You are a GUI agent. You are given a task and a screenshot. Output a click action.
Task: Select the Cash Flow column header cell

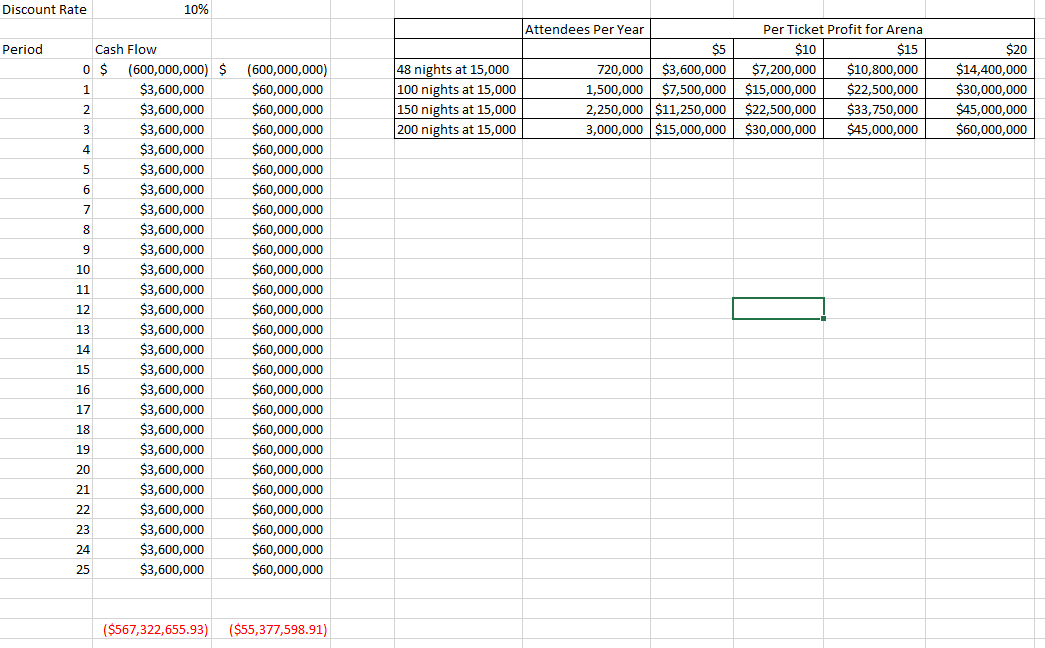126,49
